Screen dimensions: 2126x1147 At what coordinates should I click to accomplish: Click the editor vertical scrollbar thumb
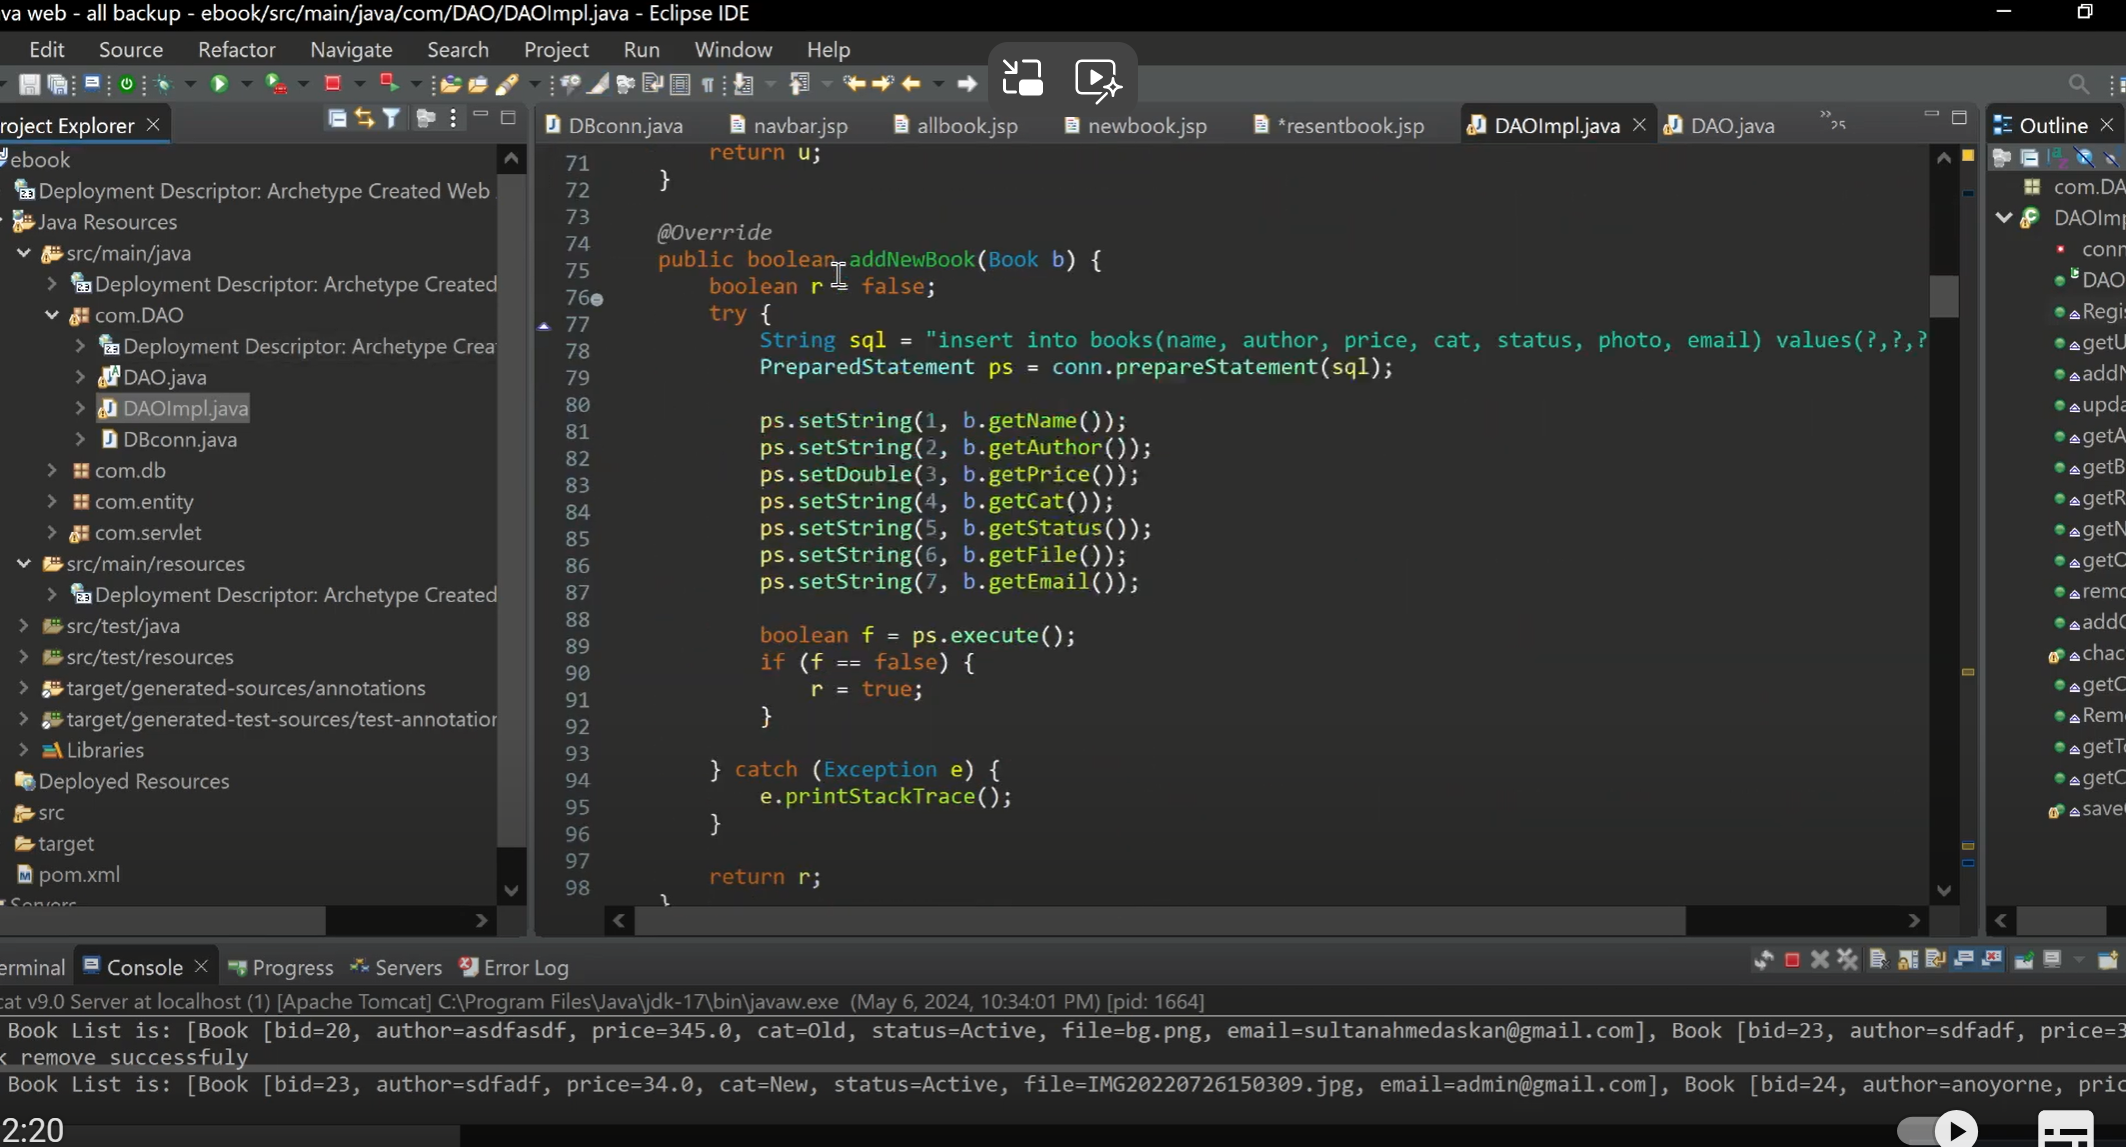point(1944,296)
